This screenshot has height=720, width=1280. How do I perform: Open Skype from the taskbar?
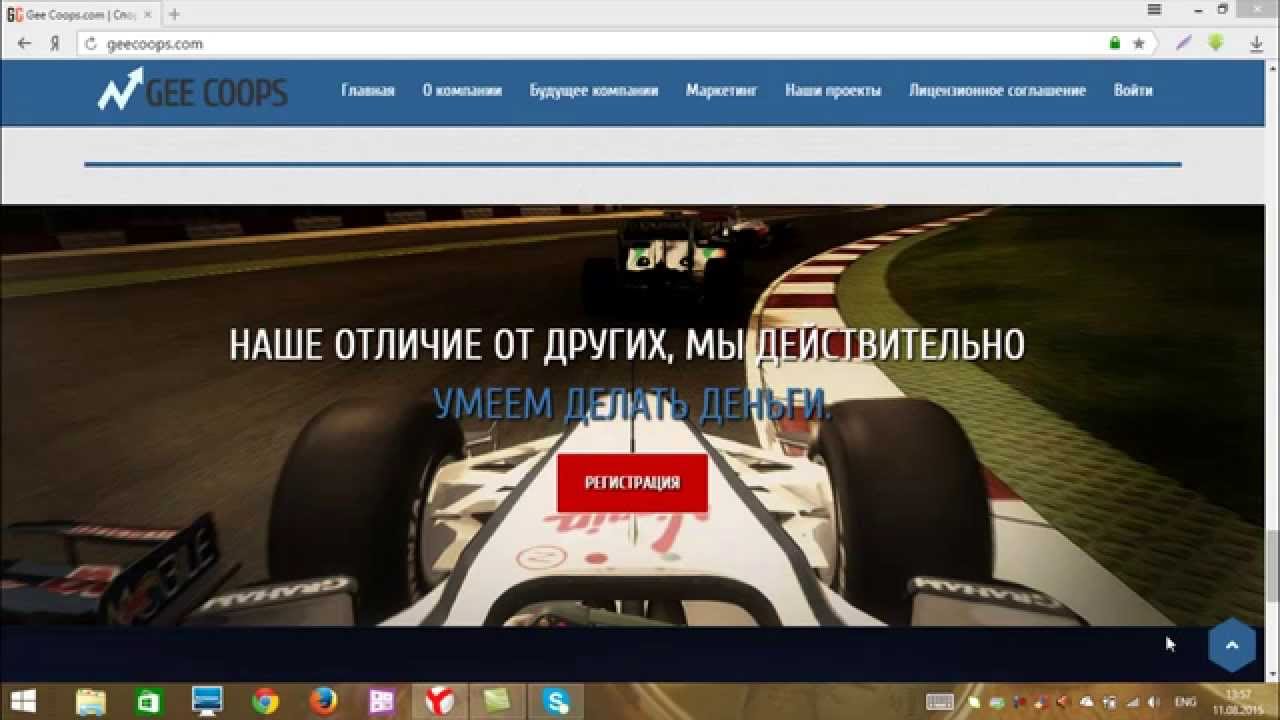coord(556,700)
